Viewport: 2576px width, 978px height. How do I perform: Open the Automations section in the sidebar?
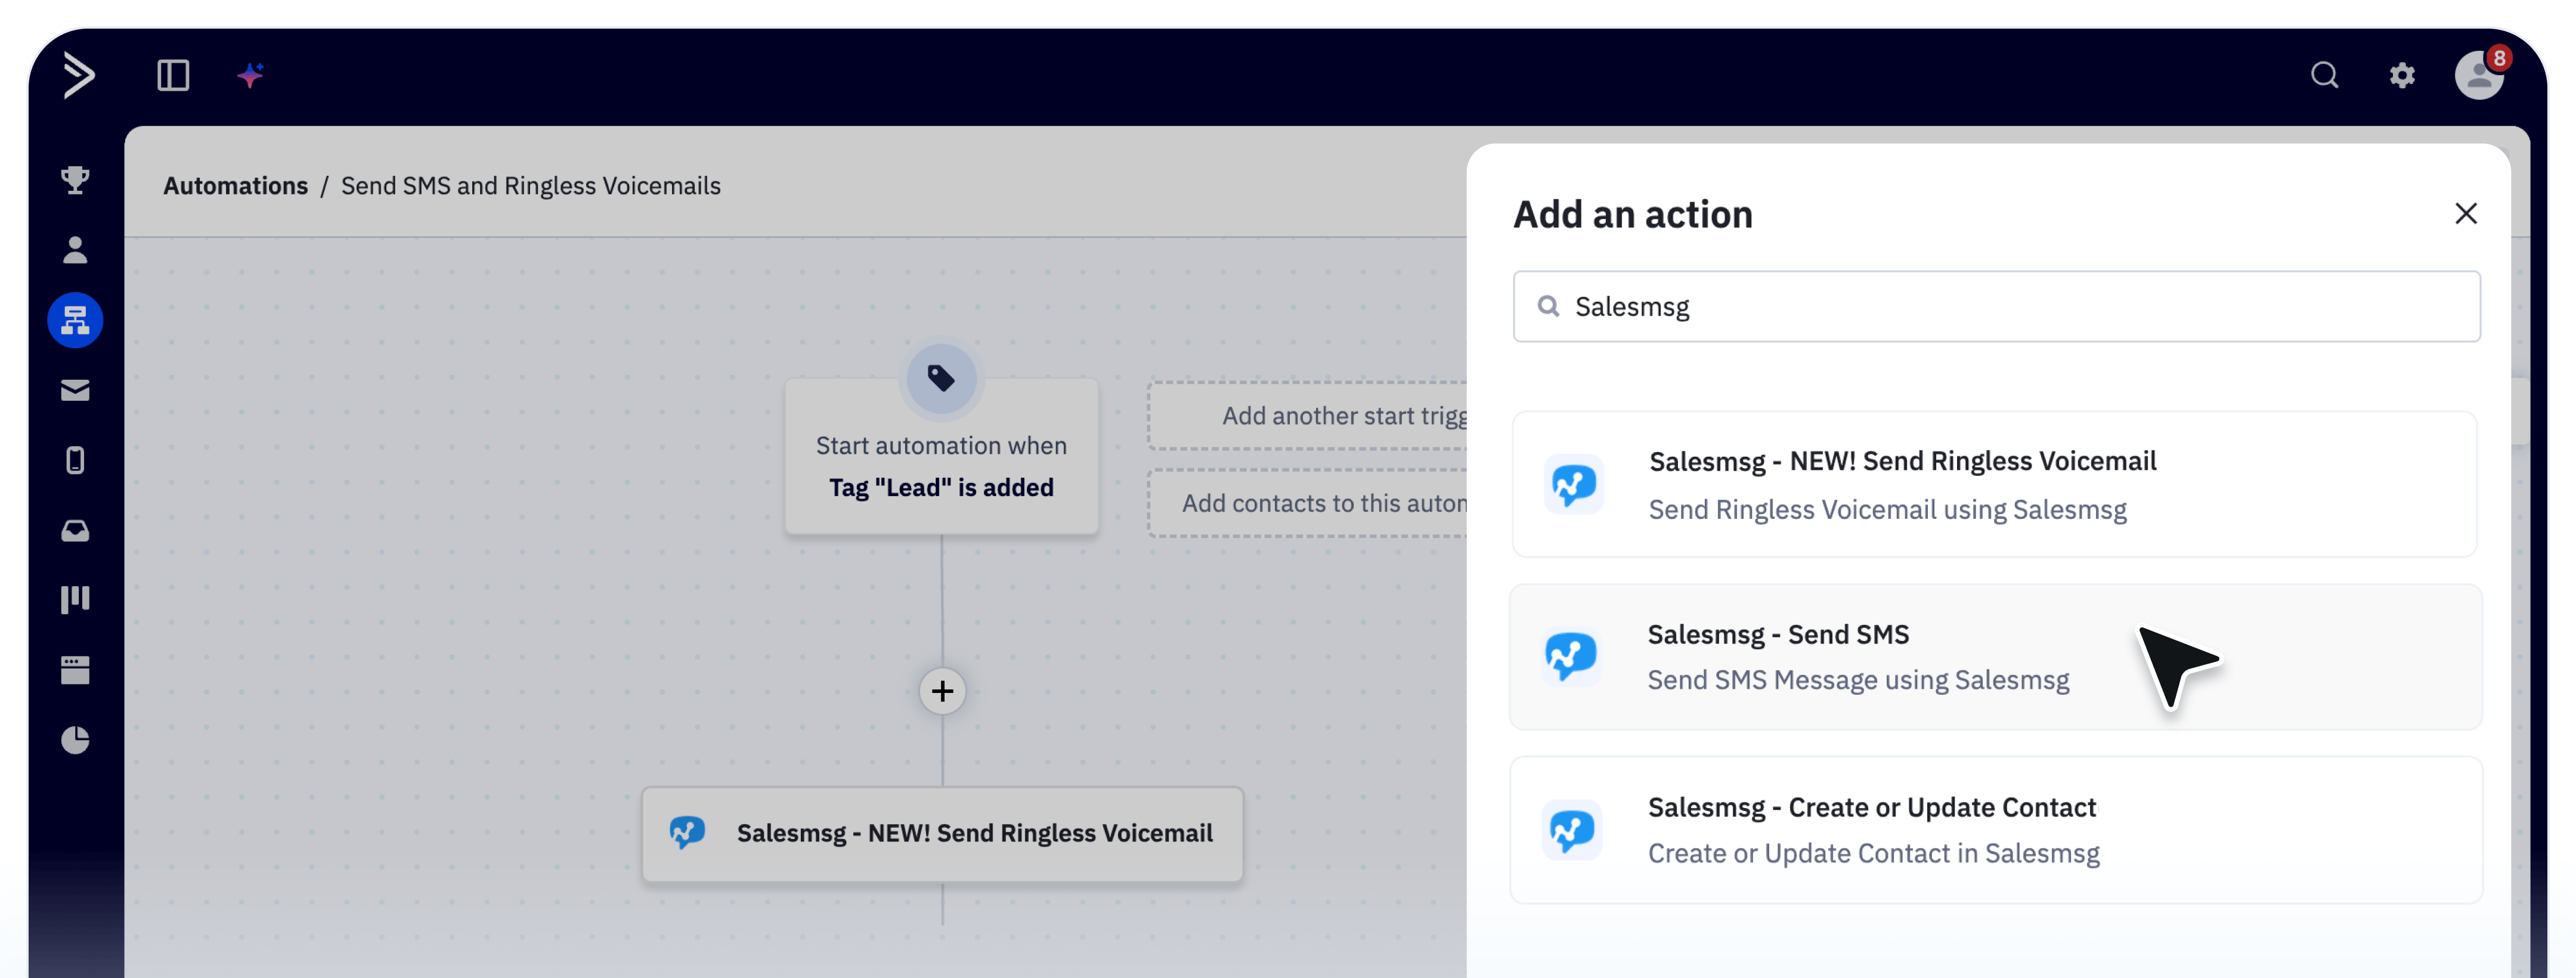[75, 320]
